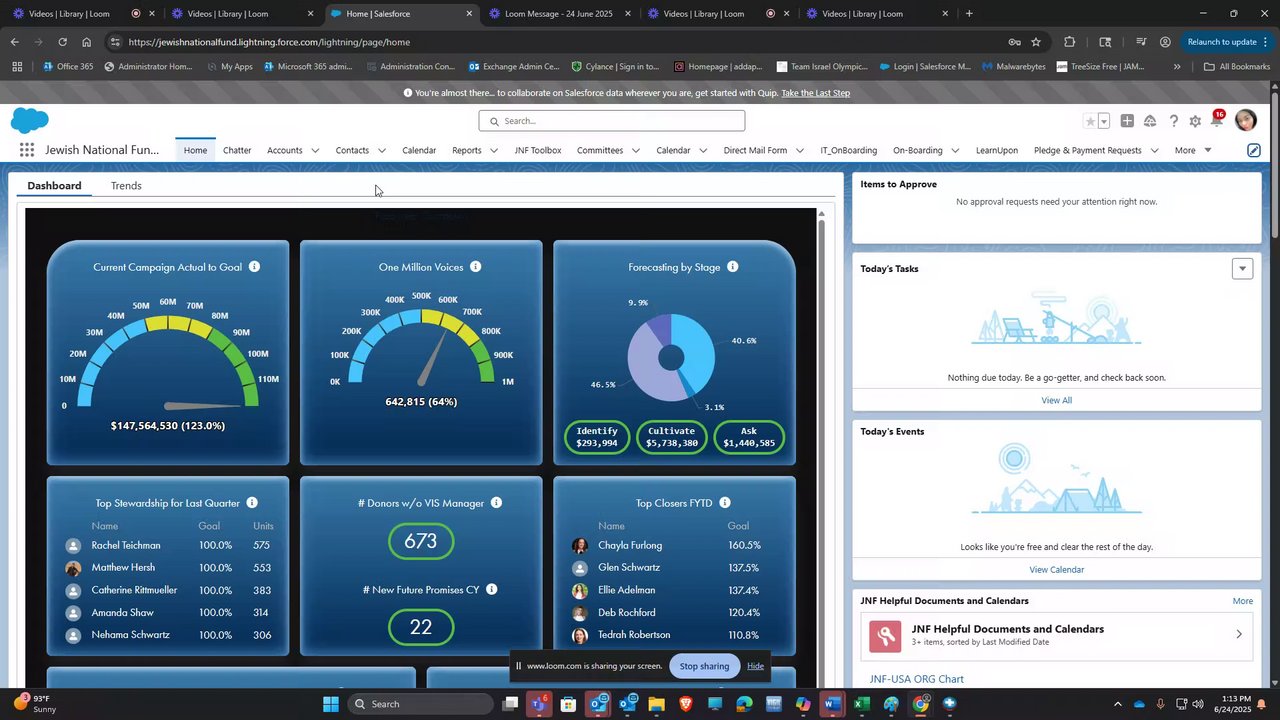1280x720 pixels.
Task: Reload the page in browser toolbar
Action: click(x=62, y=42)
